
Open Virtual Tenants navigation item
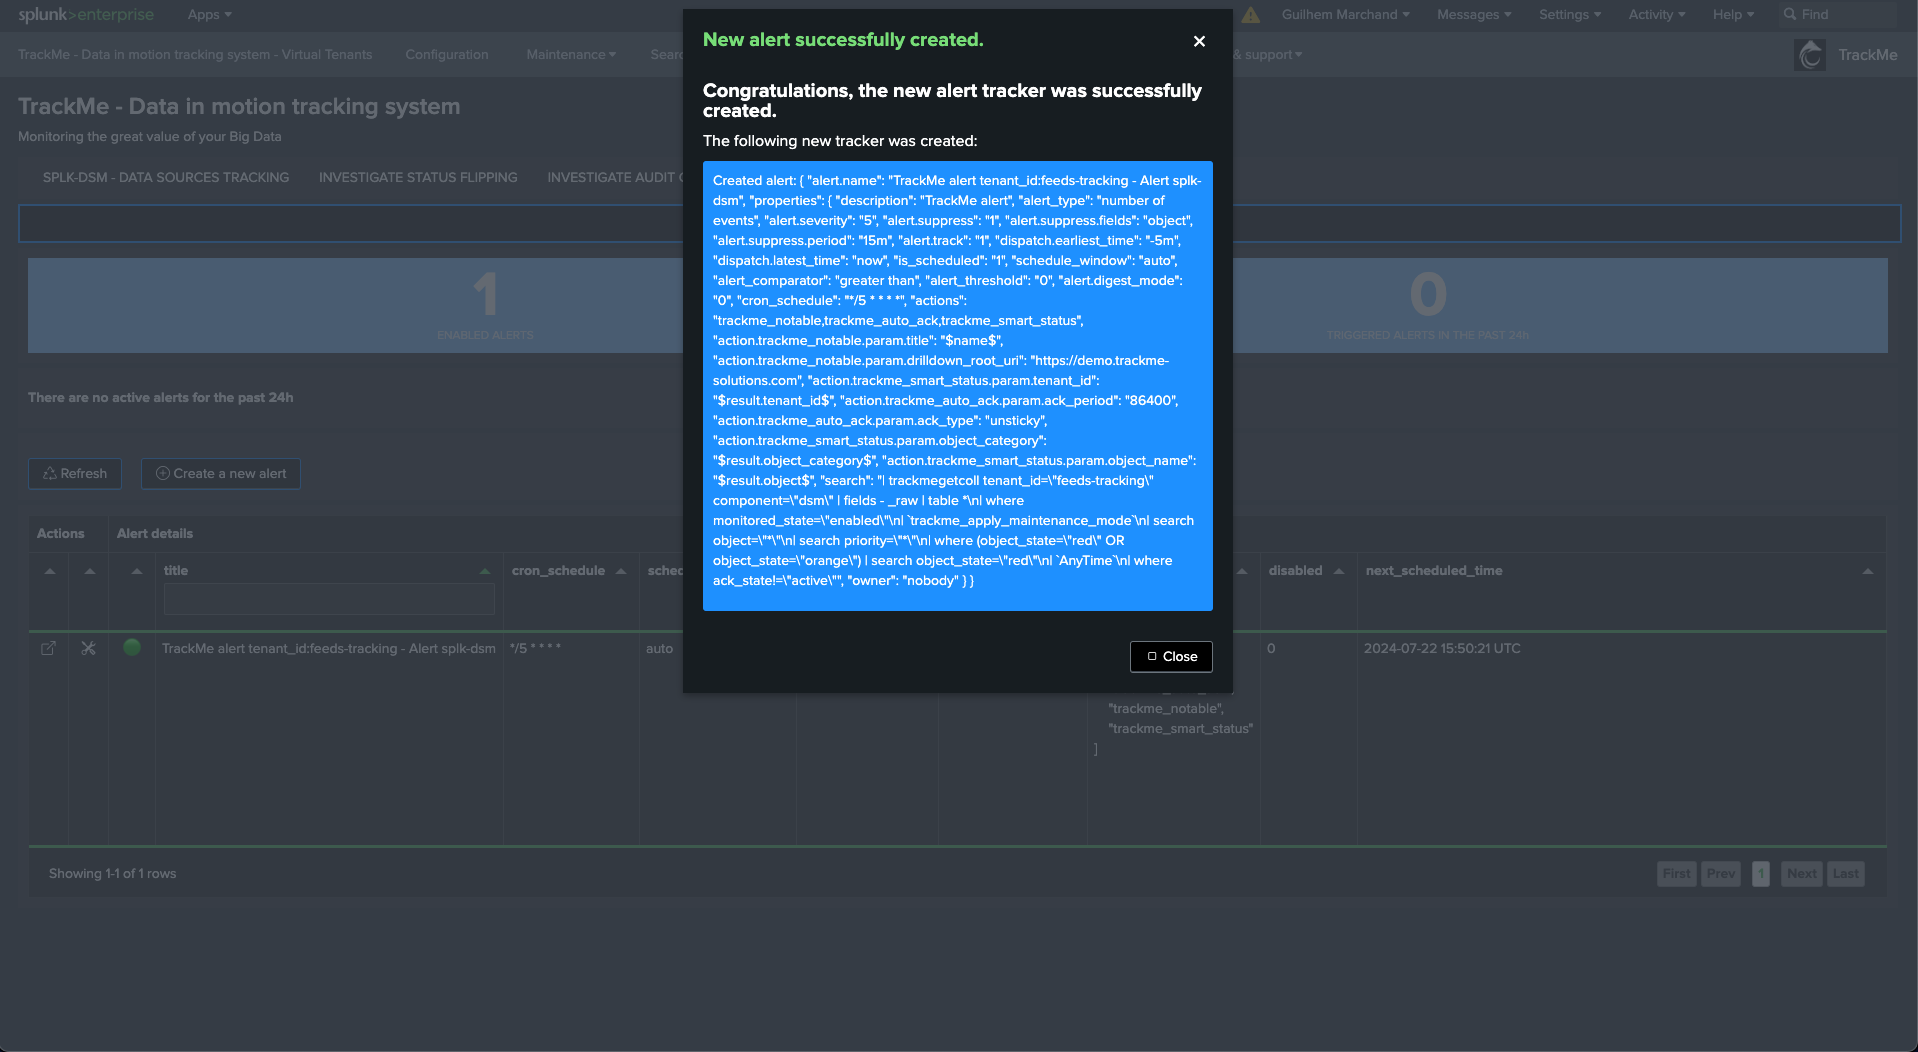195,54
